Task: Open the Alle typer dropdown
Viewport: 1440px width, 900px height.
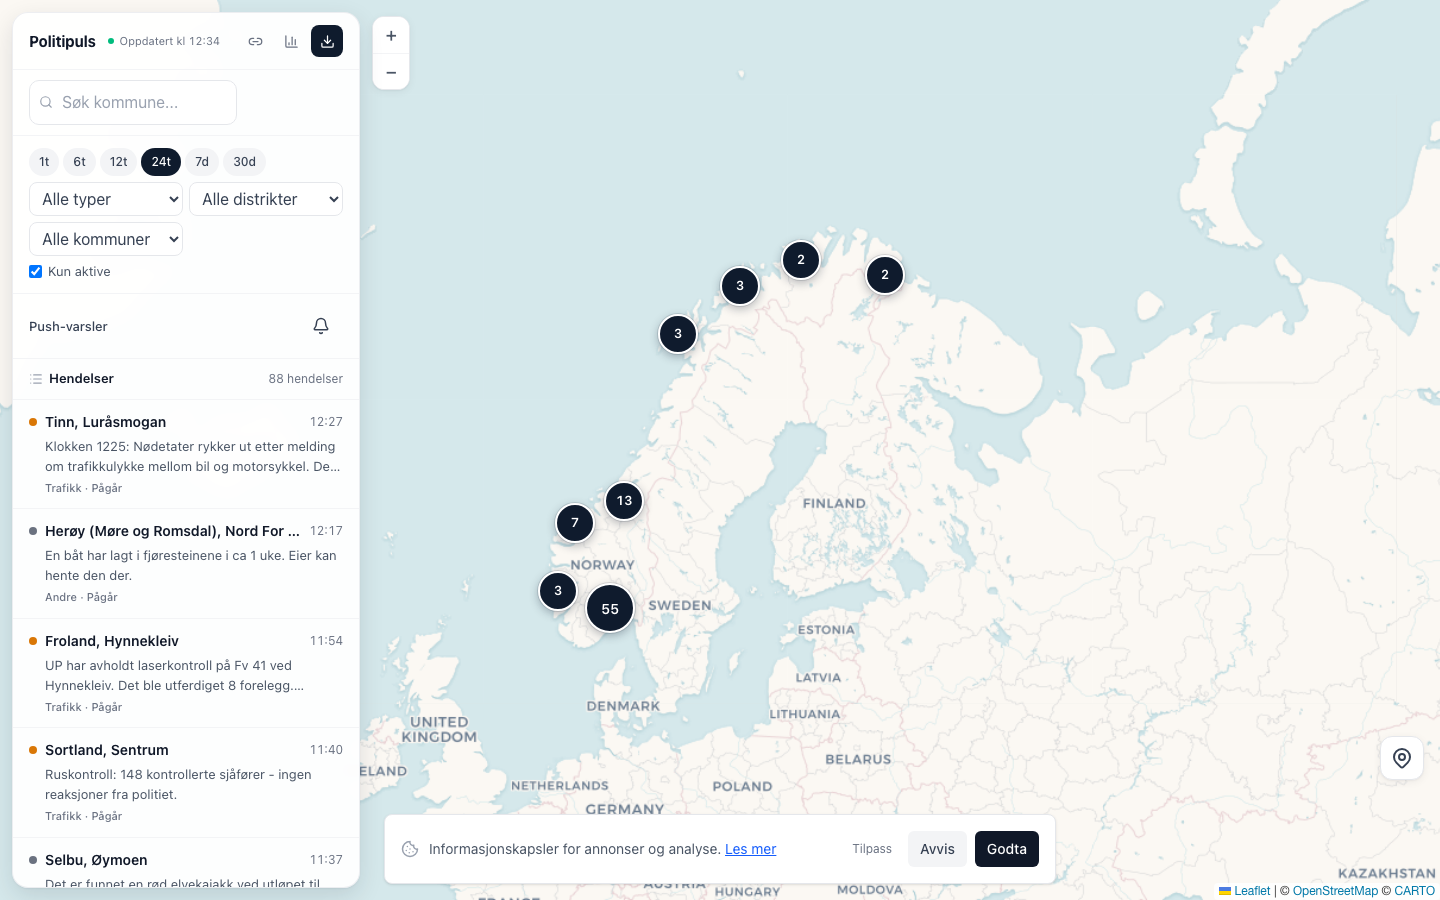Action: click(x=106, y=199)
